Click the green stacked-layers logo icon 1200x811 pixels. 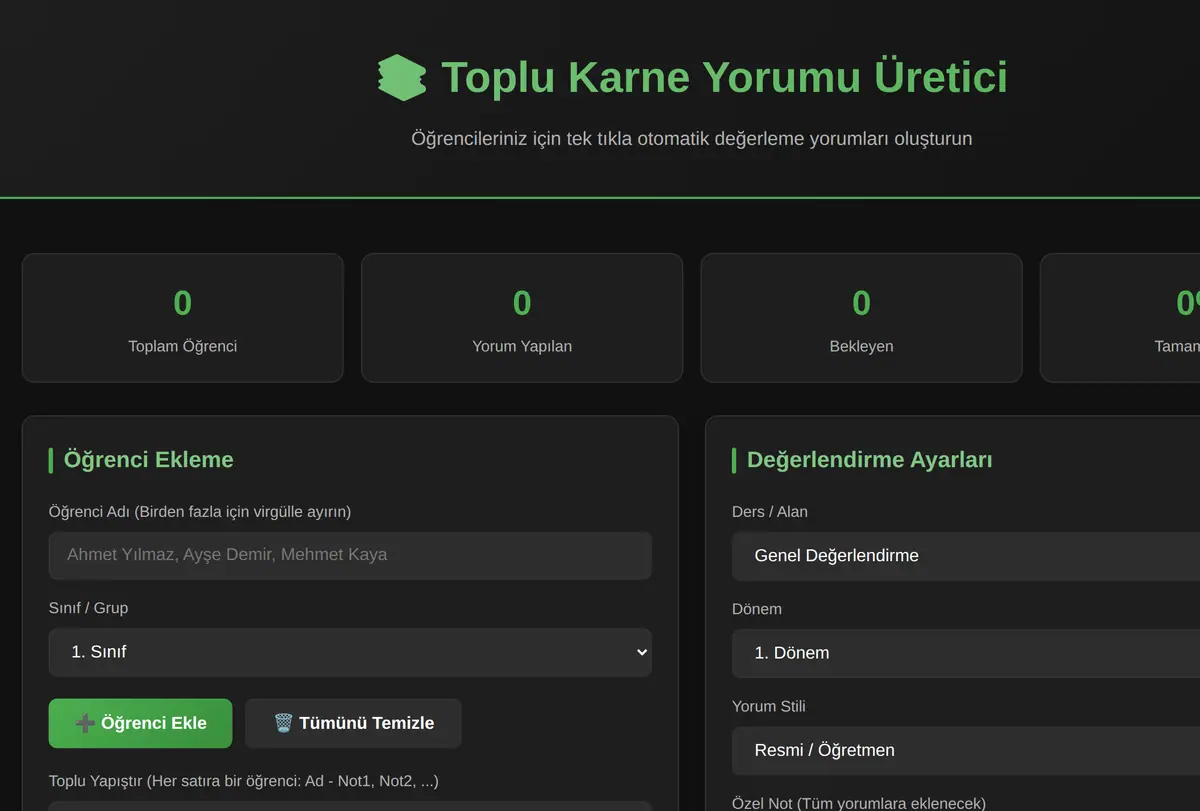[x=402, y=77]
